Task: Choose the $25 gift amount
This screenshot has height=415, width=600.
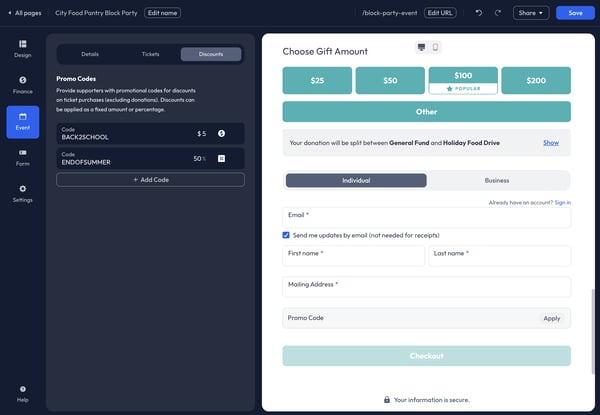Action: tap(317, 80)
